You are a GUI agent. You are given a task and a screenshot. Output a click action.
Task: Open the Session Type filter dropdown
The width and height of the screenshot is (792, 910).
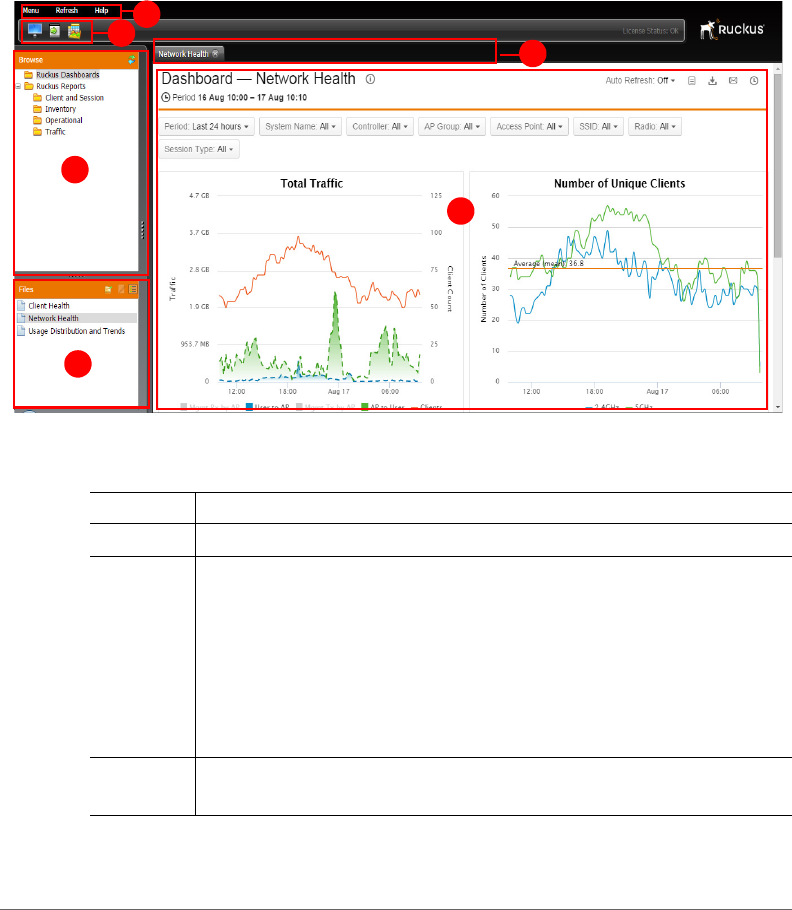click(199, 149)
